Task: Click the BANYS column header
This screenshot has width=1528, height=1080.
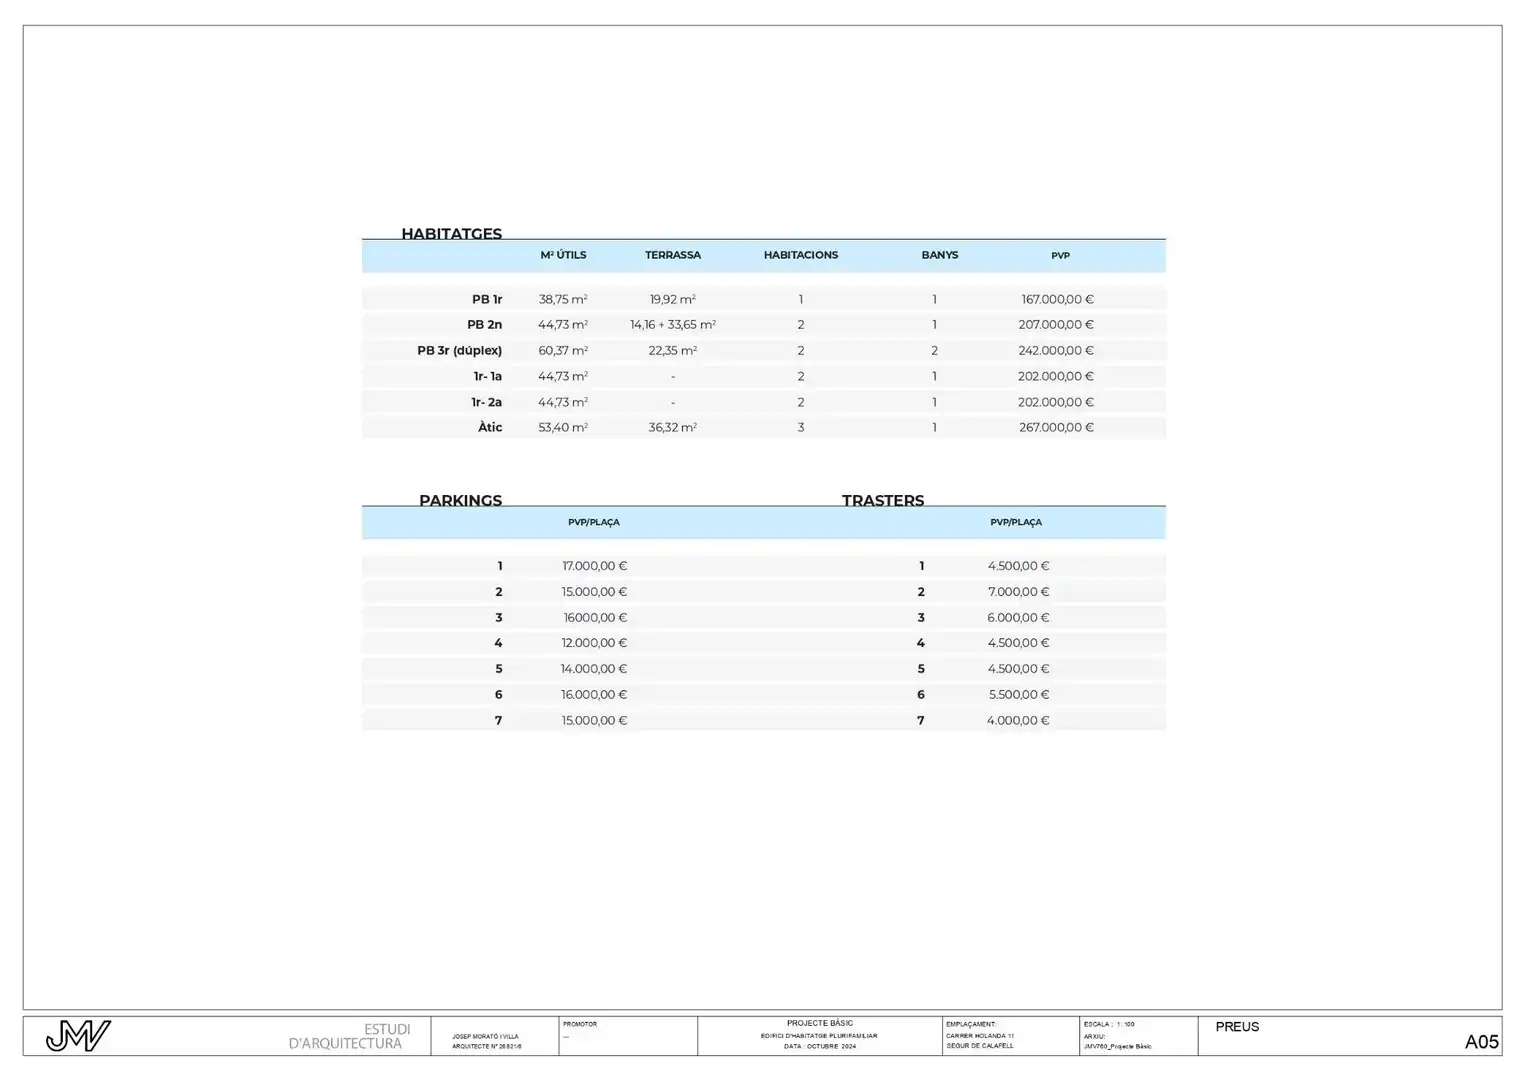Action: point(940,255)
